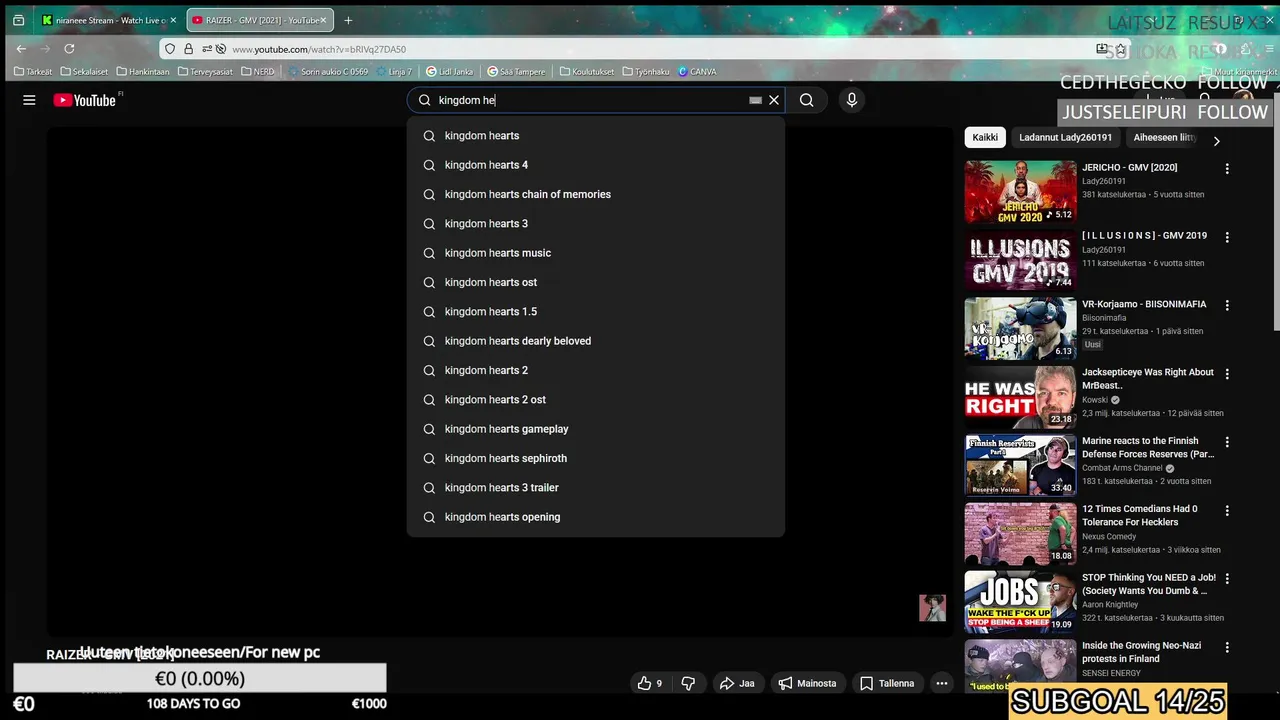1280x720 pixels.
Task: Open options menu for the 12 Times Comedians video
Action: [1227, 510]
